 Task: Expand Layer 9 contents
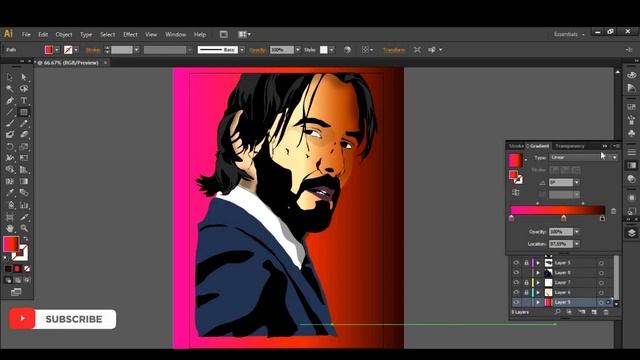point(538,302)
